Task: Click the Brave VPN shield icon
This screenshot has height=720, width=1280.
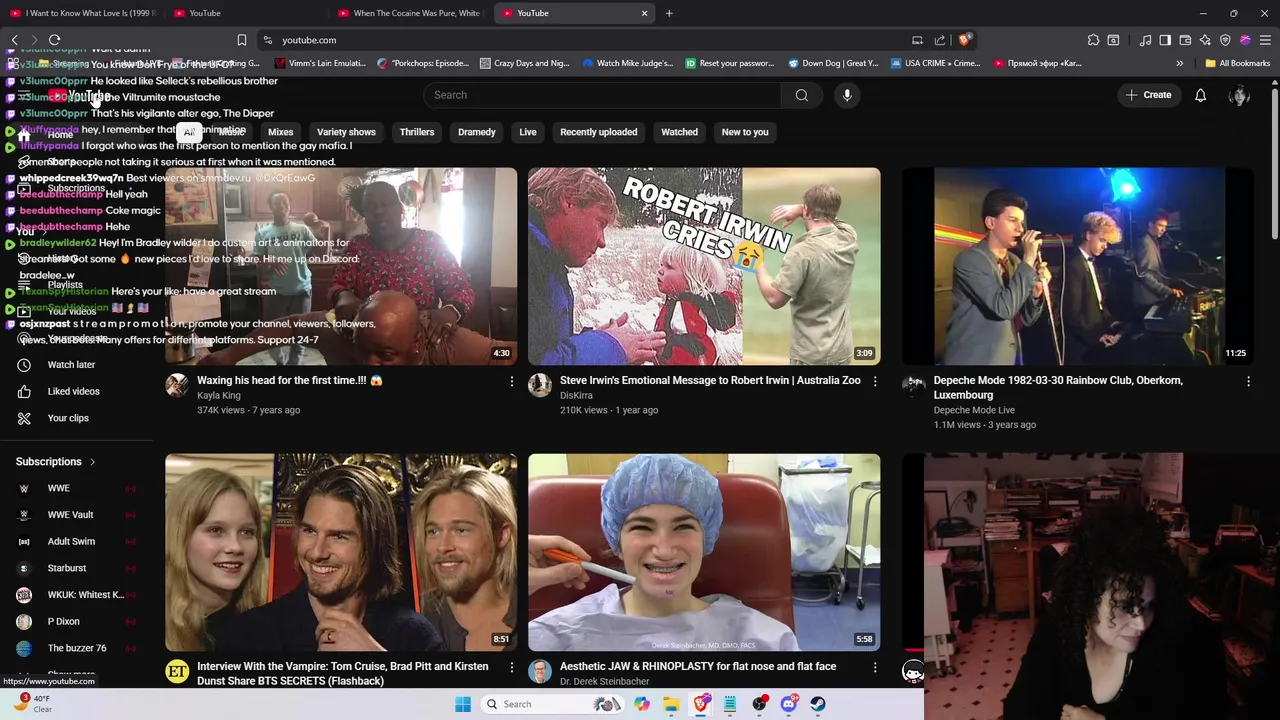Action: [x=1225, y=40]
